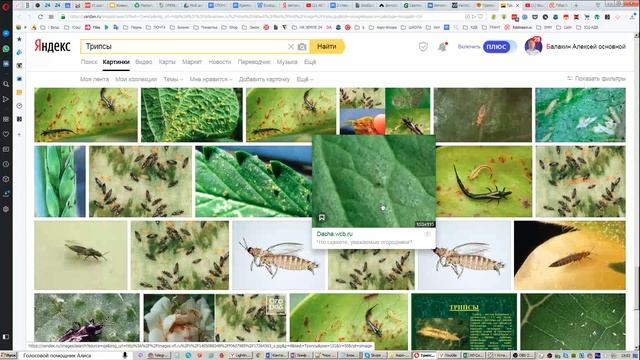Open the wheat ear thumbnail
The image size is (640, 360).
click(x=60, y=181)
